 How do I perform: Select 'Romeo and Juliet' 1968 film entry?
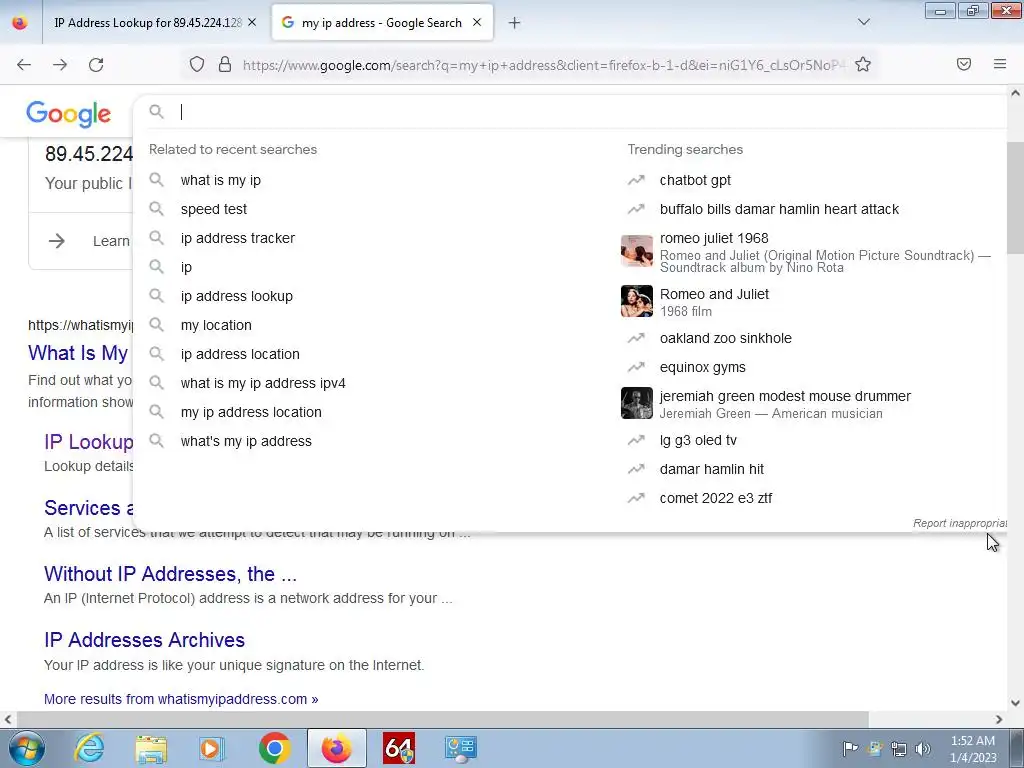point(714,295)
